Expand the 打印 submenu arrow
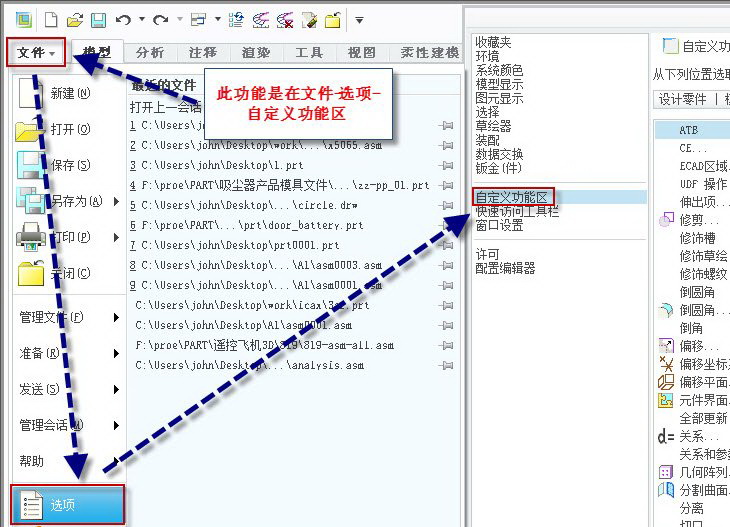Viewport: 730px width, 527px height. point(116,237)
